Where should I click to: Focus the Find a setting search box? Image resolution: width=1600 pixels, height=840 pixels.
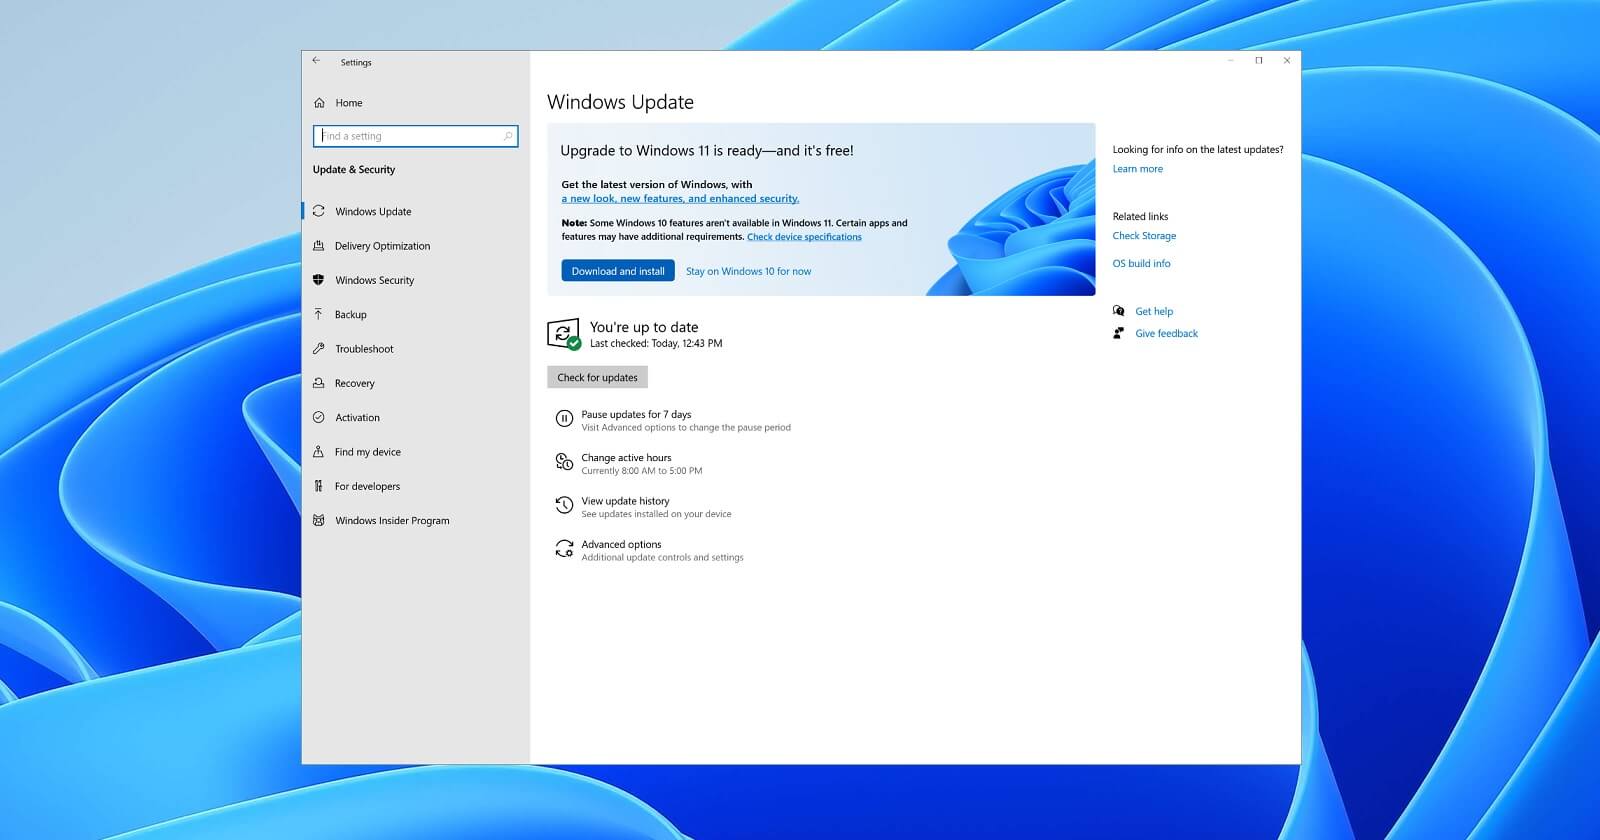pyautogui.click(x=415, y=136)
